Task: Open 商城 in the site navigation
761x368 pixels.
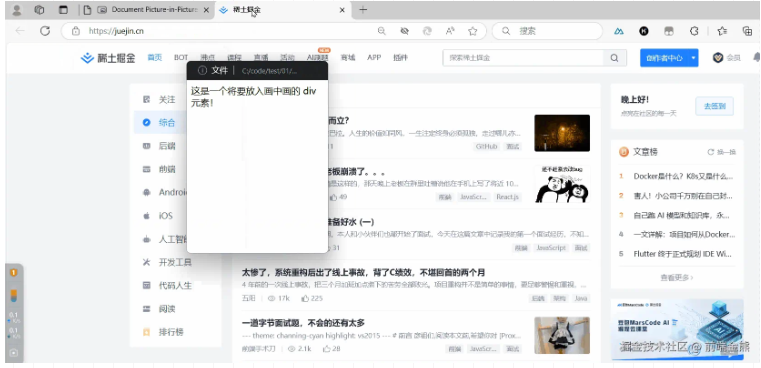Action: click(x=347, y=57)
